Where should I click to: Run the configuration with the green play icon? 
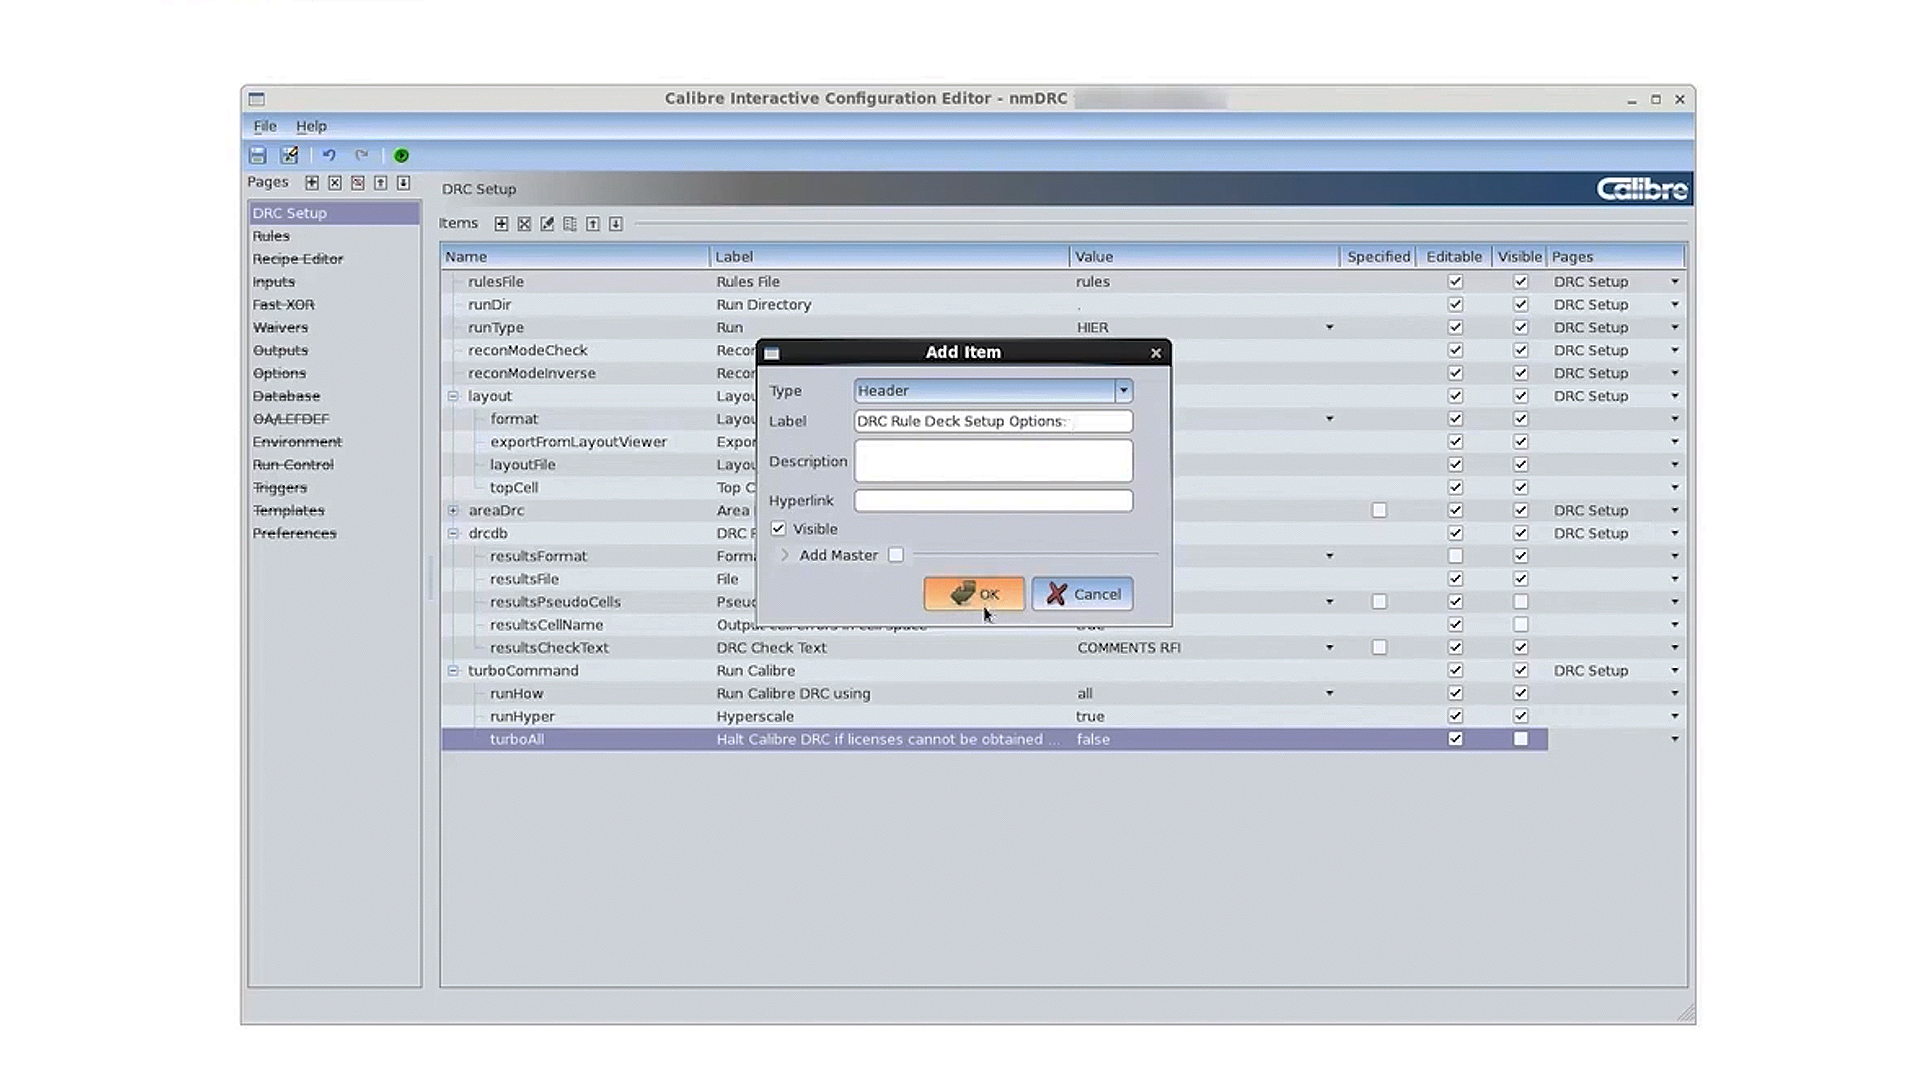(x=401, y=155)
